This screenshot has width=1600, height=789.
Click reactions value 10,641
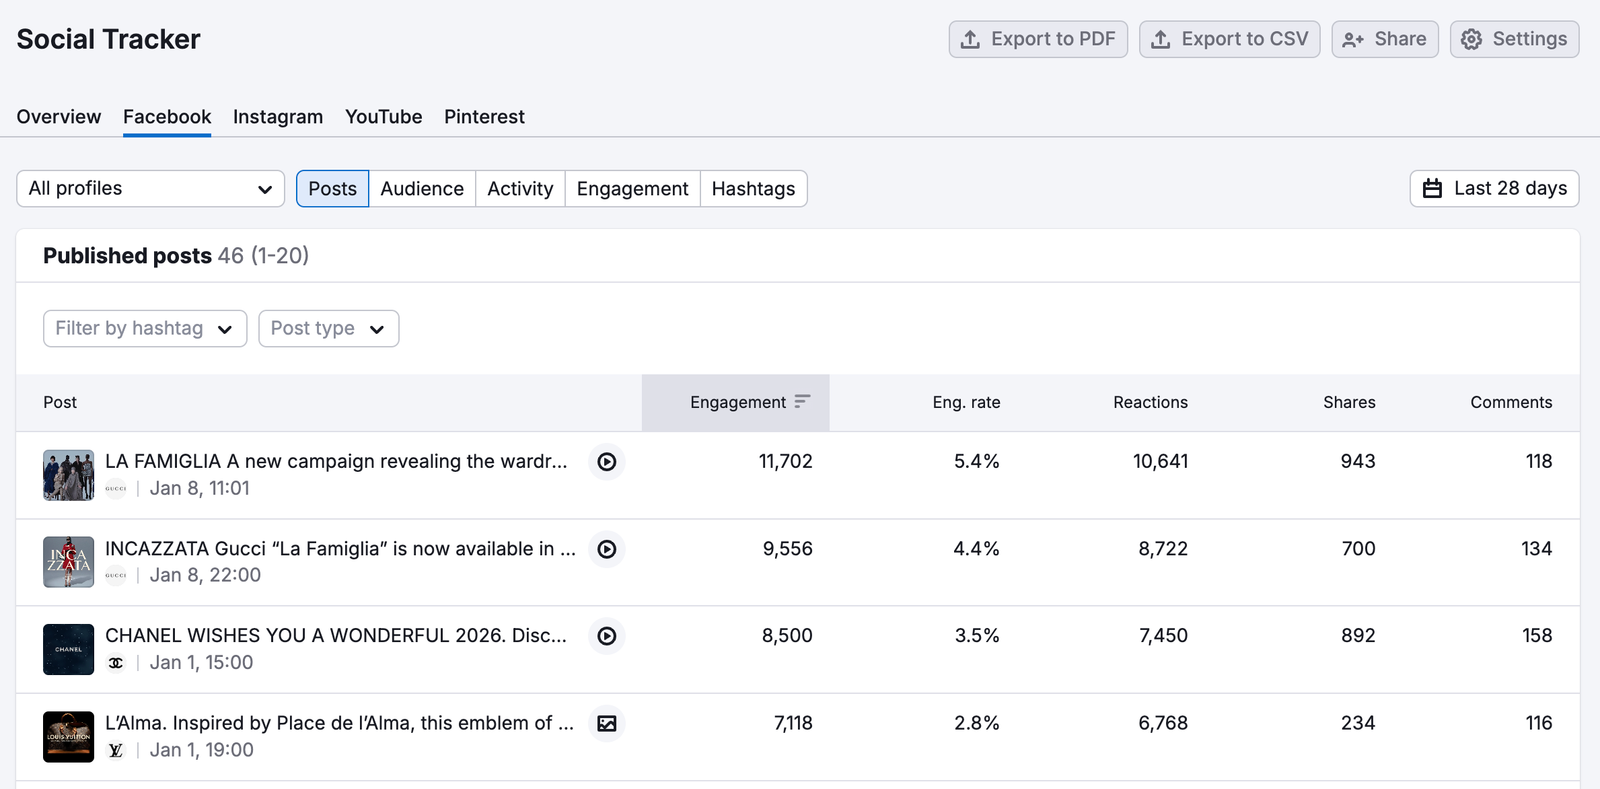pos(1161,461)
